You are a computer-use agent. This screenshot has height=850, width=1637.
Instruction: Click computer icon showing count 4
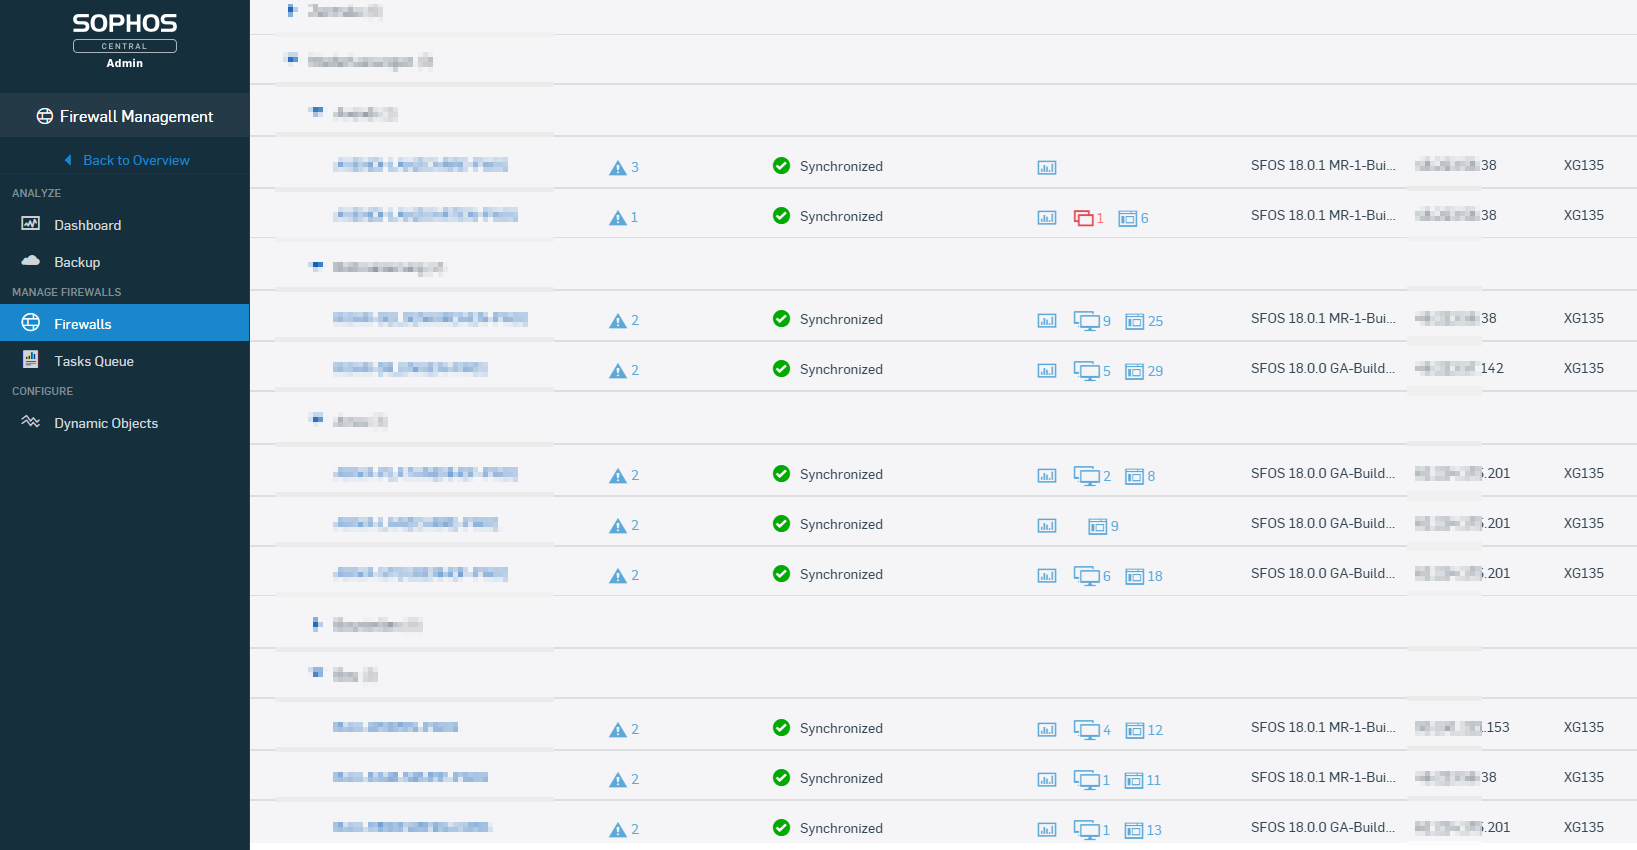pyautogui.click(x=1086, y=730)
